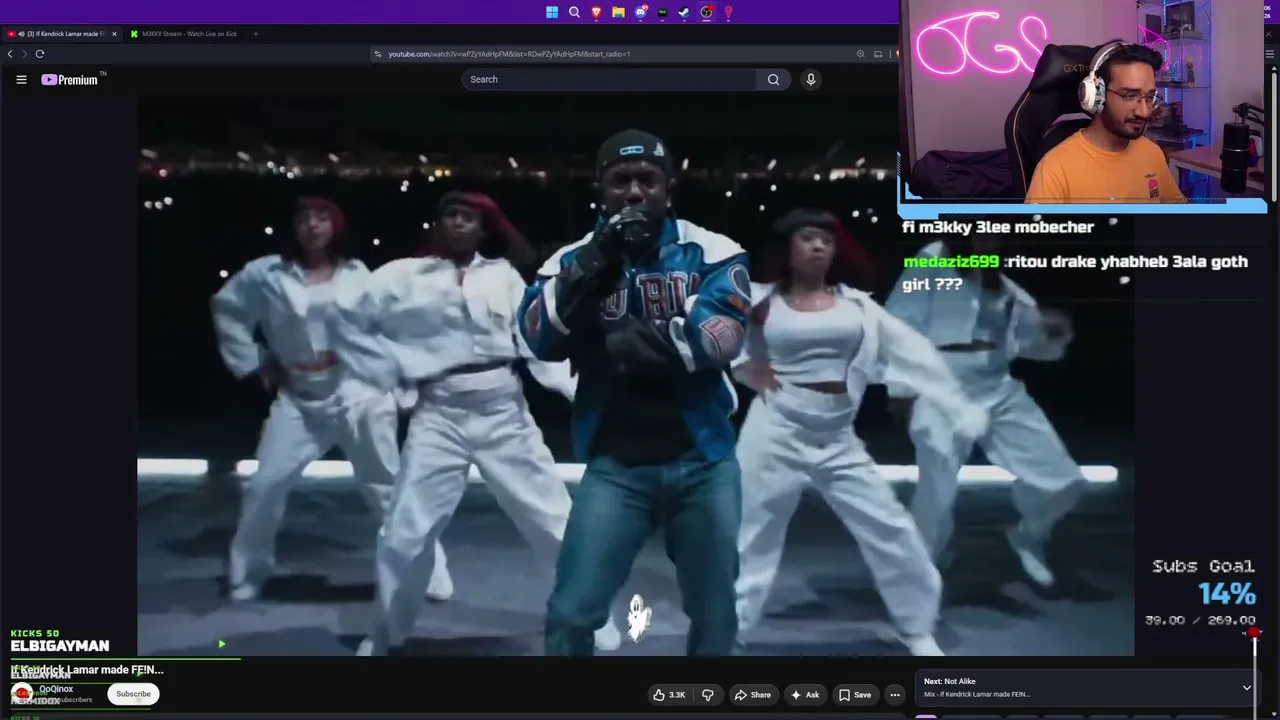Switch to the Kendrick Lamar YouTube tab
1280x720 pixels.
(61, 34)
